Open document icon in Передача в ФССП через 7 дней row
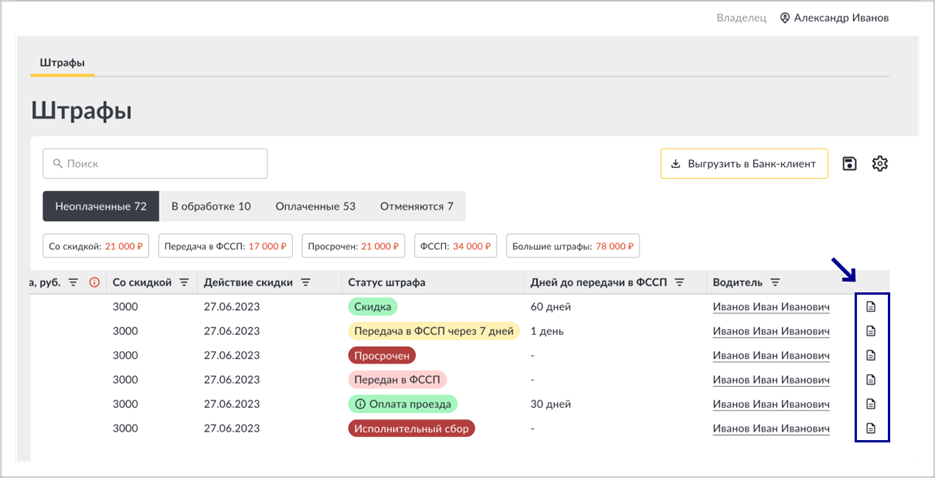 [x=871, y=331]
